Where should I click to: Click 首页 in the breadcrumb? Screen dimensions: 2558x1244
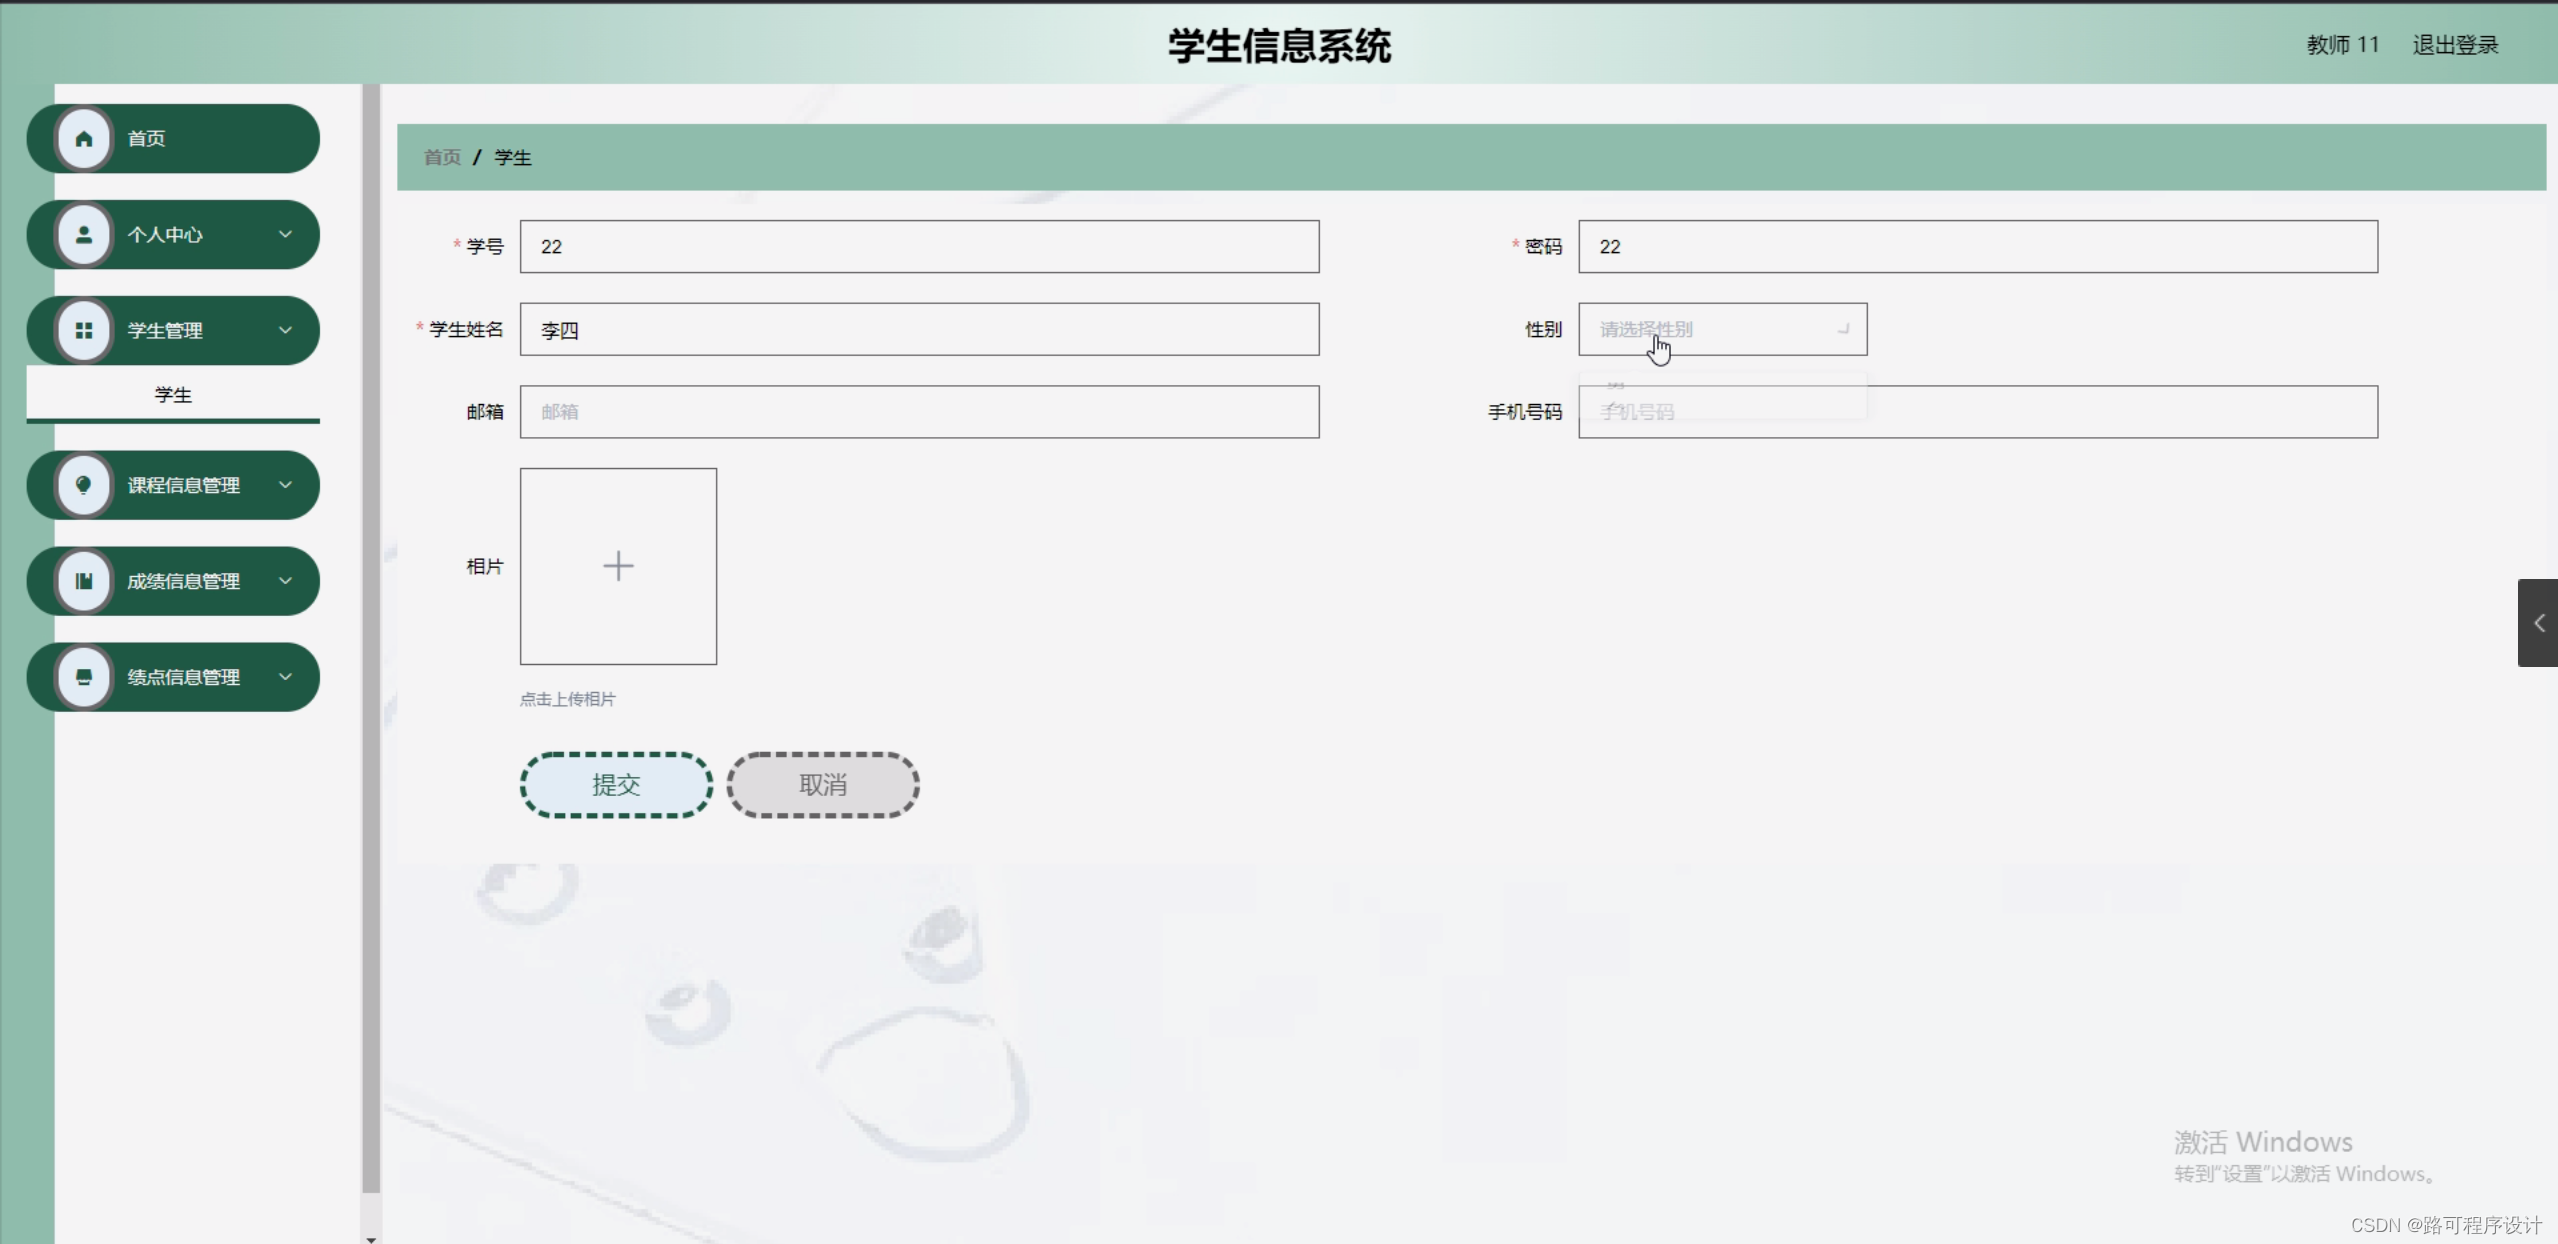(441, 157)
